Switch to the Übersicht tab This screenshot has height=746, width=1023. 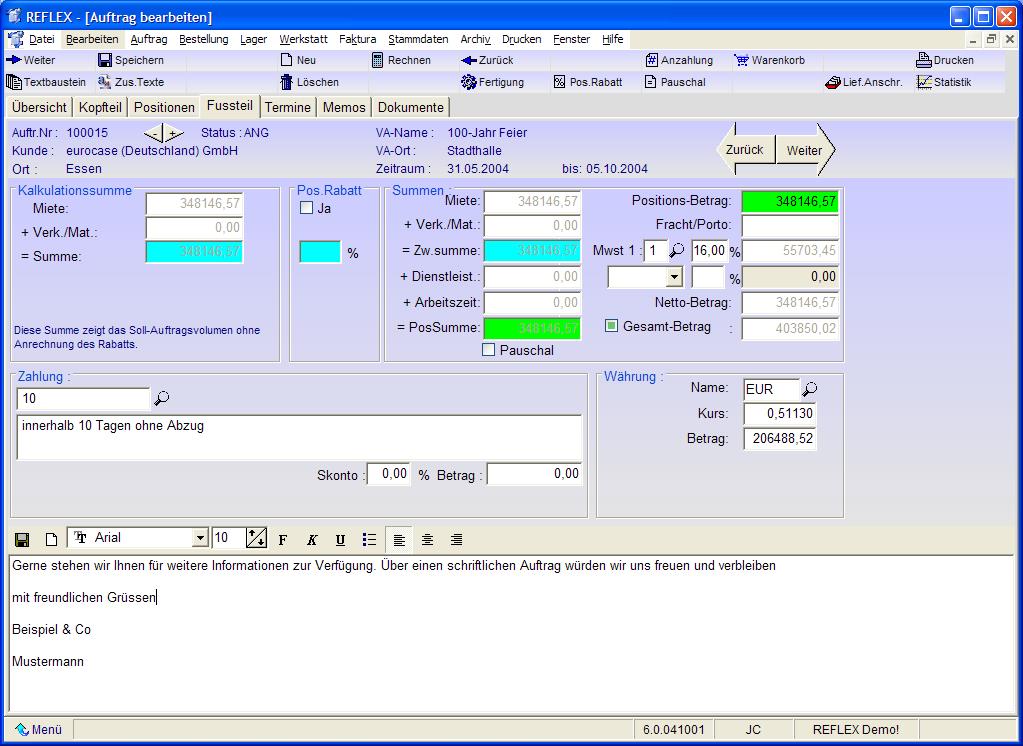39,107
